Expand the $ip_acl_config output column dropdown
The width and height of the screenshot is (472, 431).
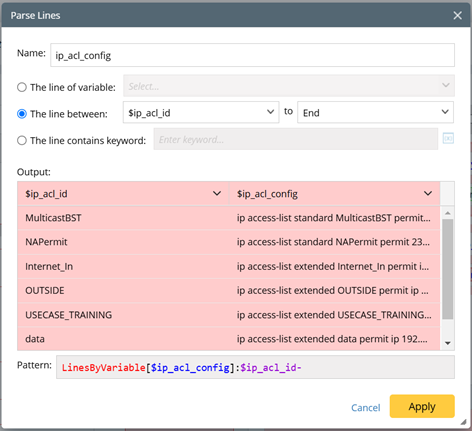tap(428, 193)
